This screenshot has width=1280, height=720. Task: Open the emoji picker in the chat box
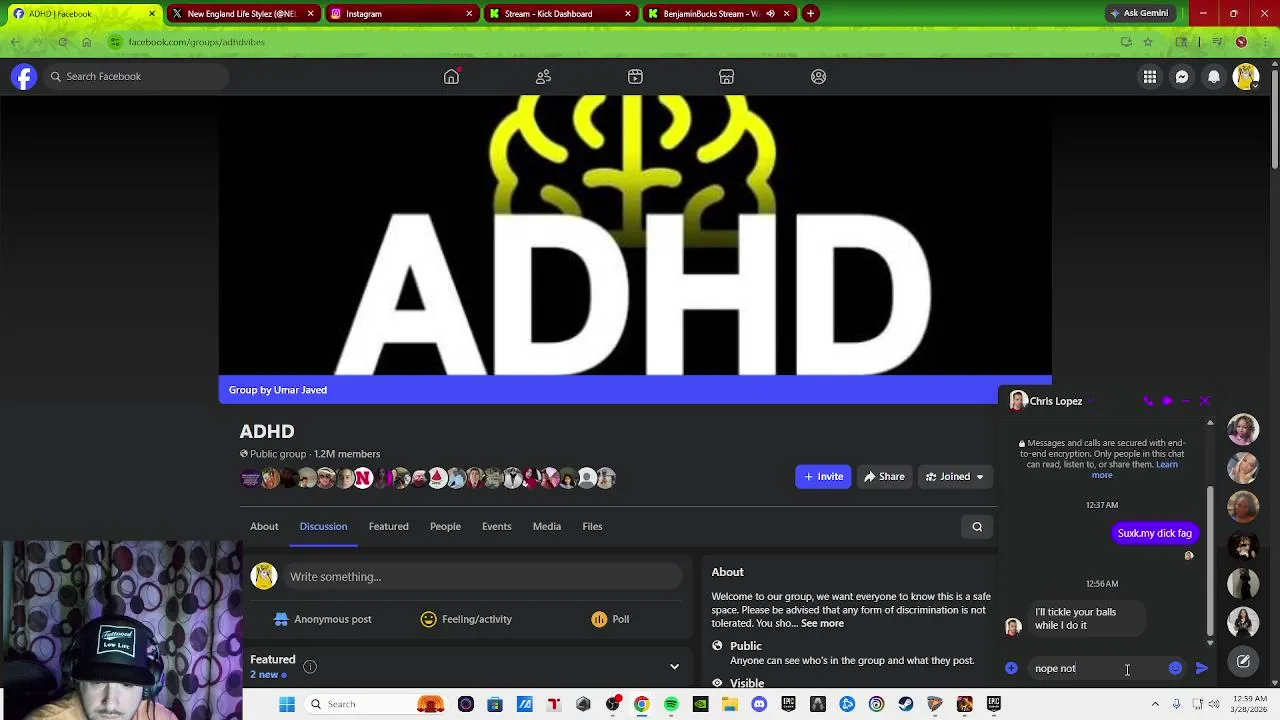coord(1175,668)
